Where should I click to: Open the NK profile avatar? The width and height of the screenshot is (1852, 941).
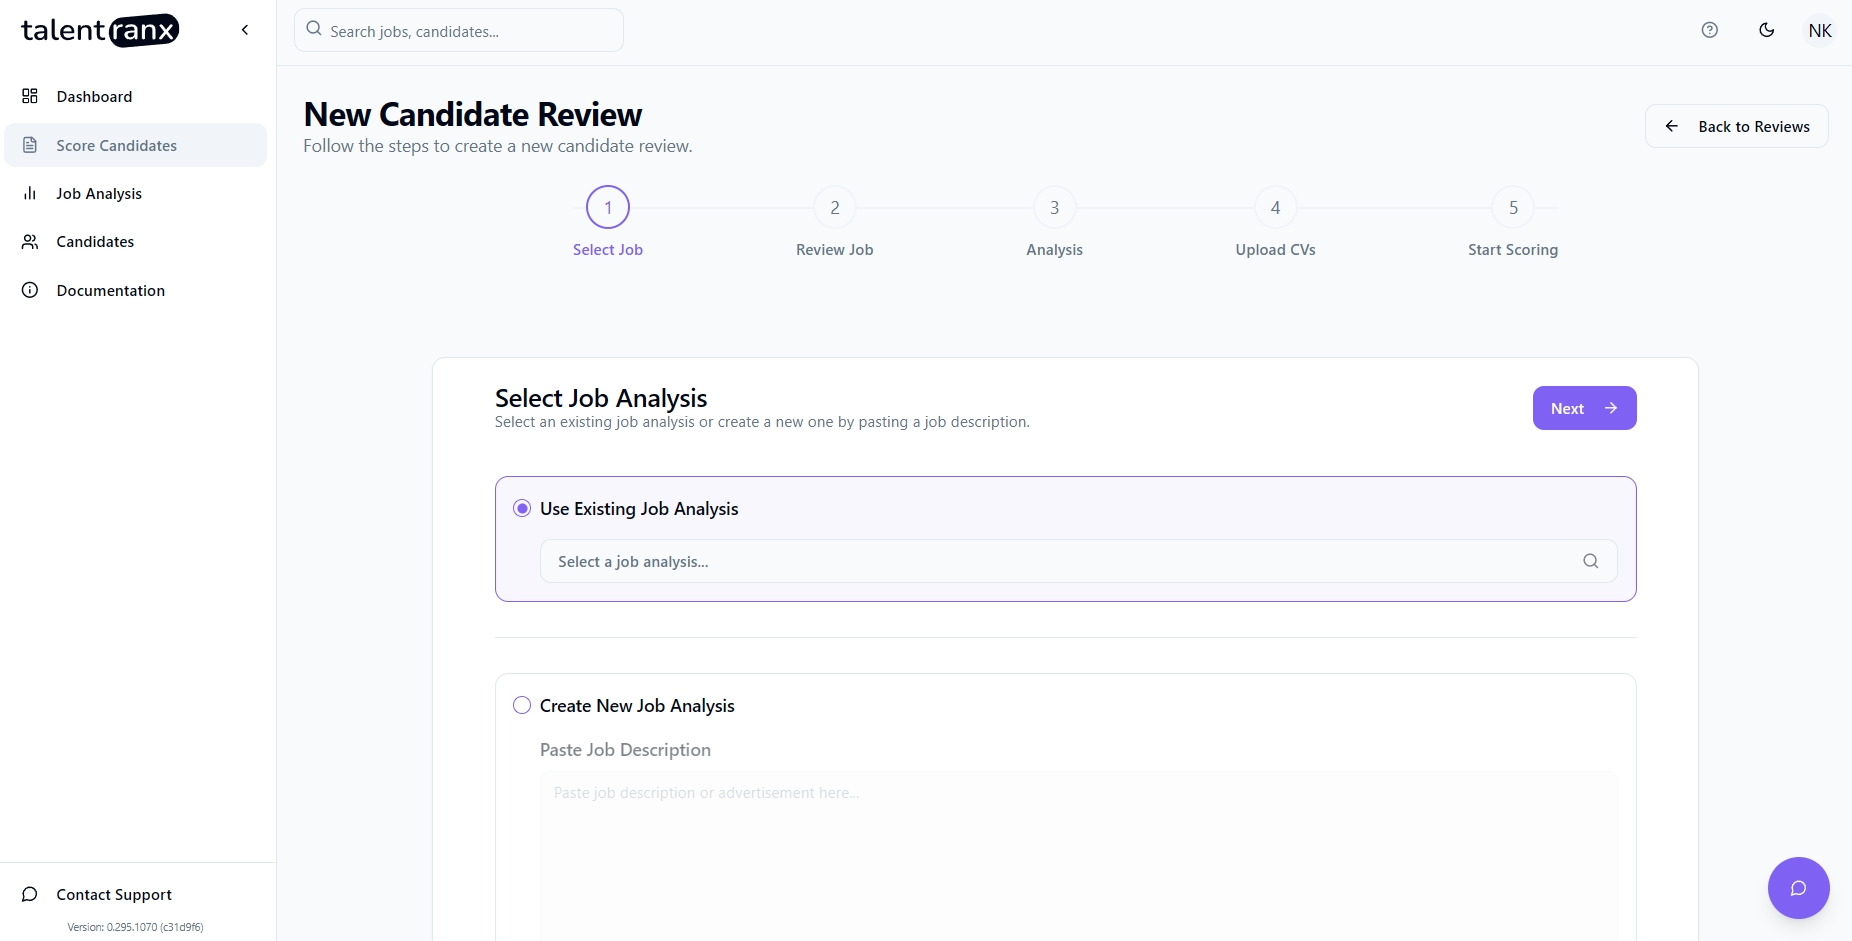tap(1820, 30)
